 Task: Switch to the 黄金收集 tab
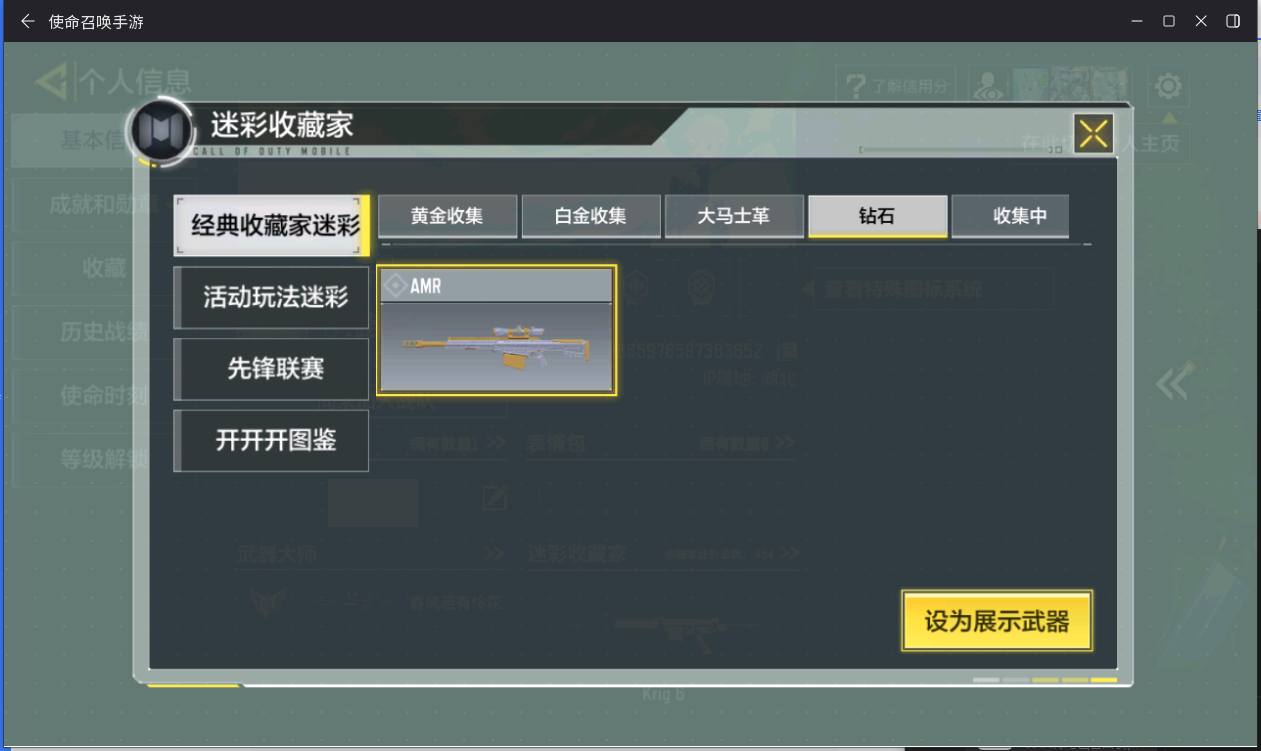(447, 216)
